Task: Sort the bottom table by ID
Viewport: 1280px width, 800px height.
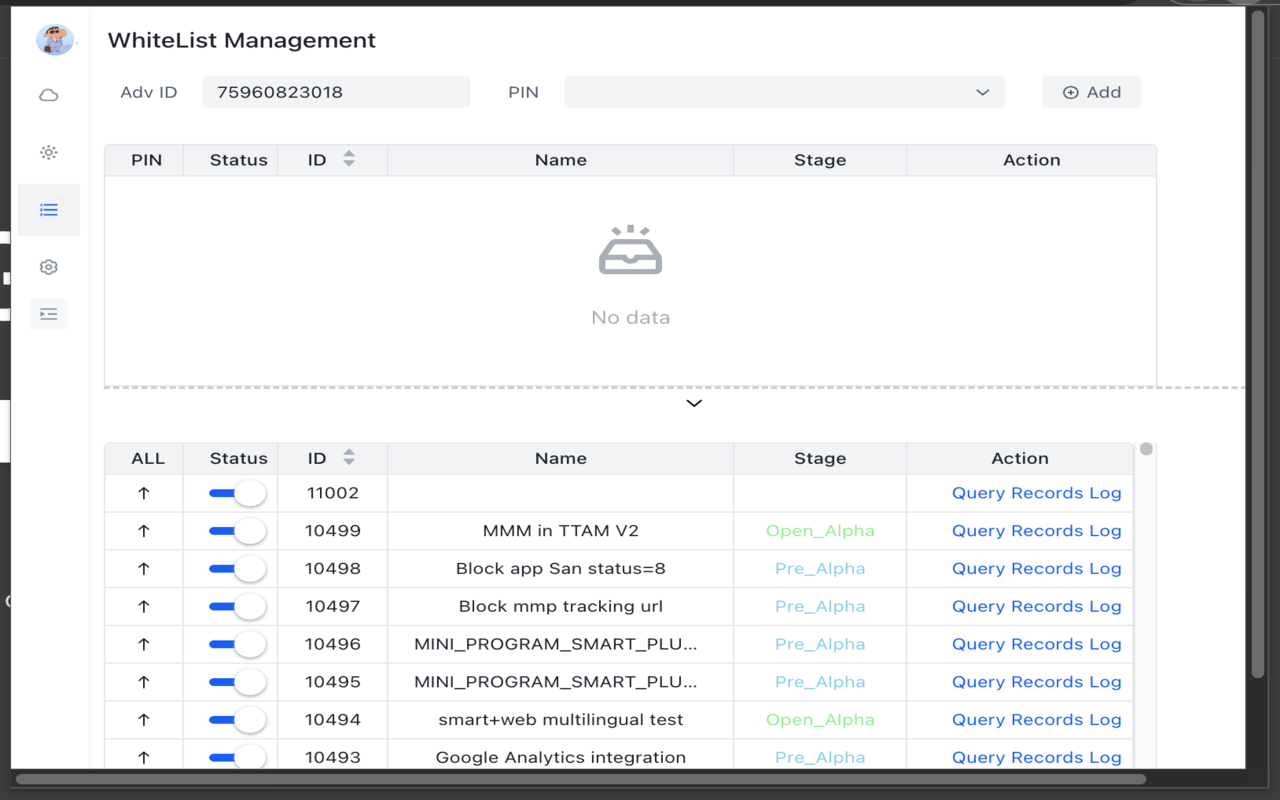Action: click(349, 457)
